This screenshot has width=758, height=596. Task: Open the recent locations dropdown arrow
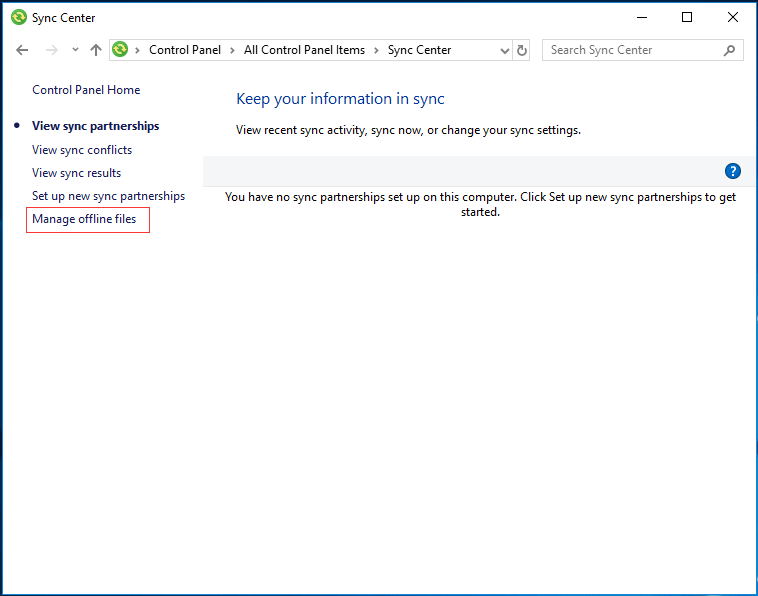coord(75,49)
